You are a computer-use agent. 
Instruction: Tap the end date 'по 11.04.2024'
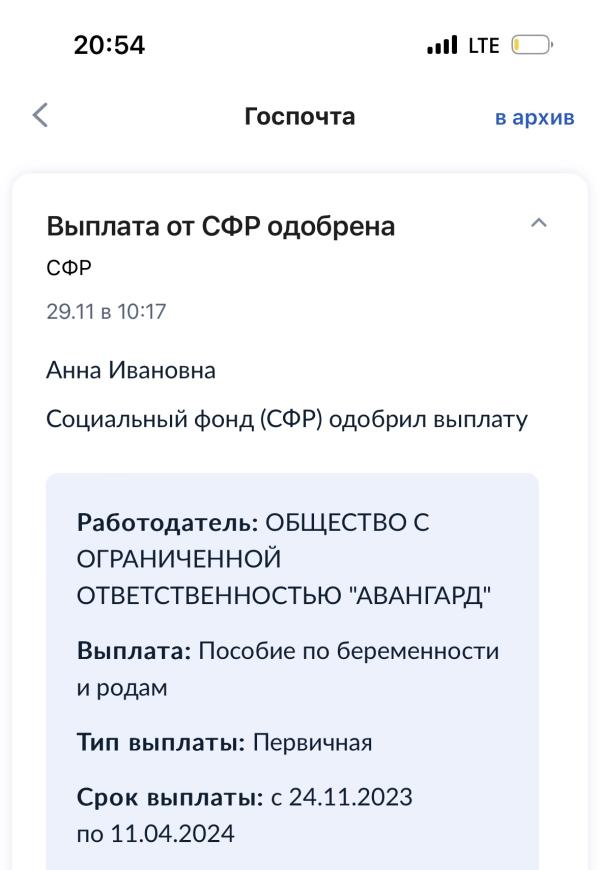(155, 834)
